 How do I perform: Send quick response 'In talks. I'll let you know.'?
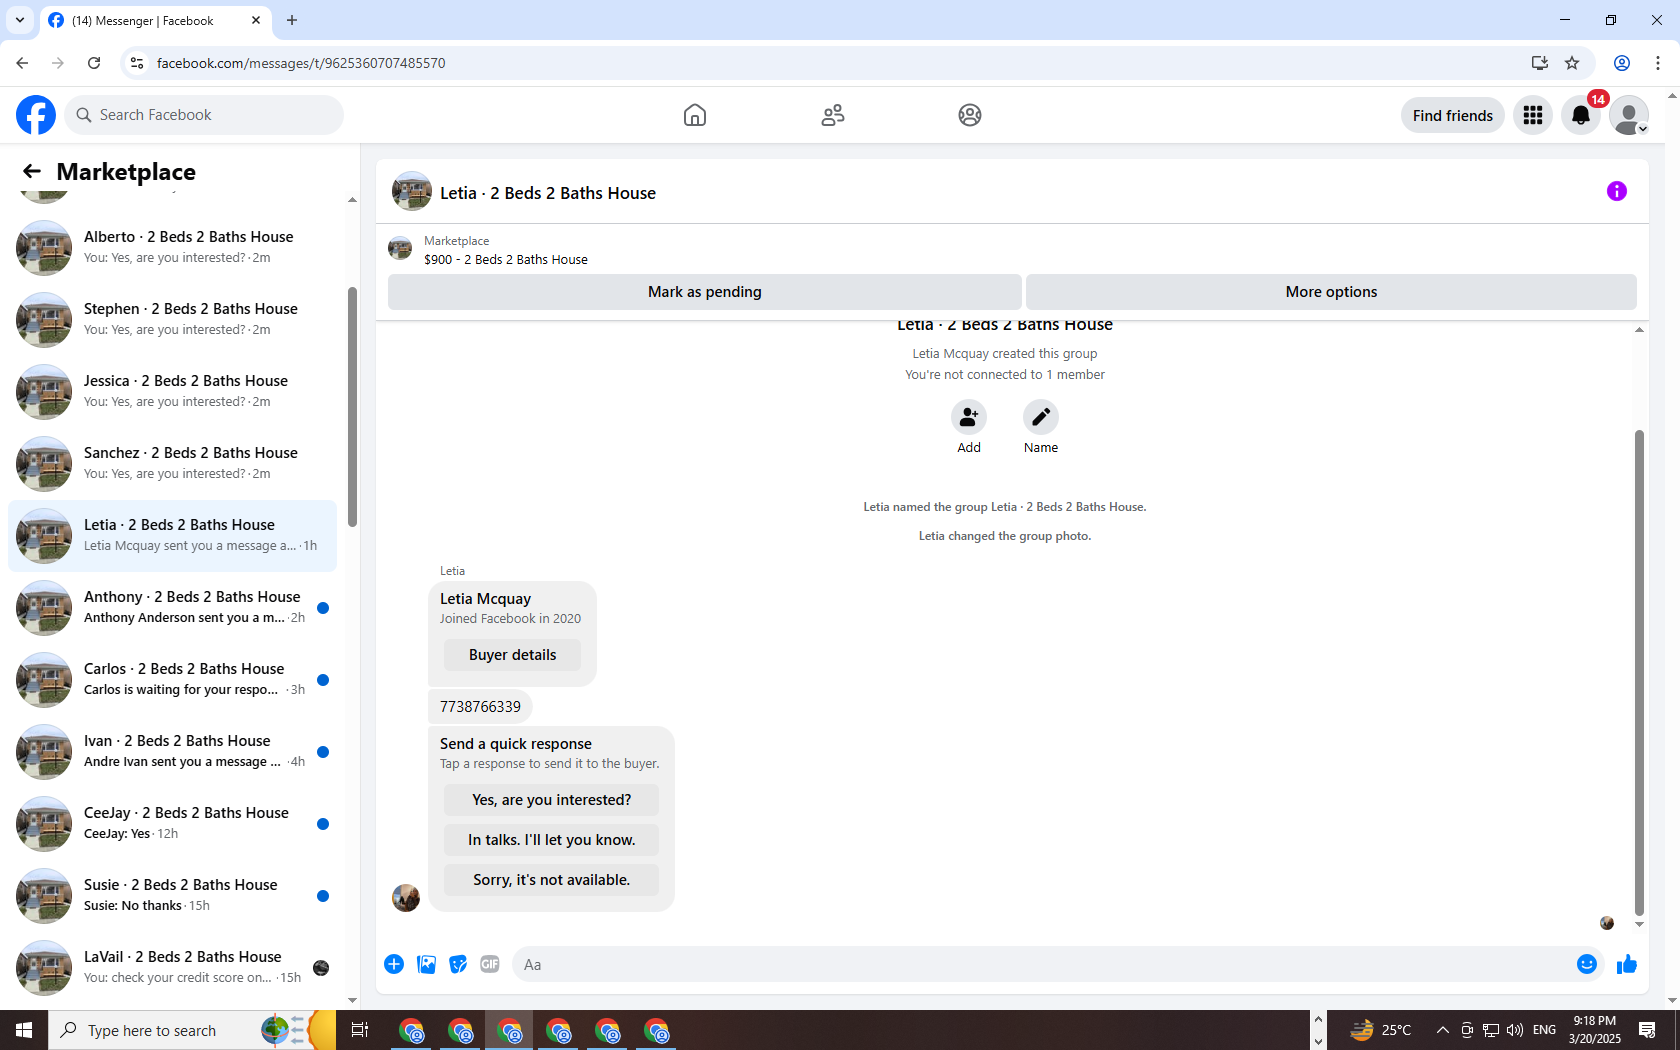(551, 840)
